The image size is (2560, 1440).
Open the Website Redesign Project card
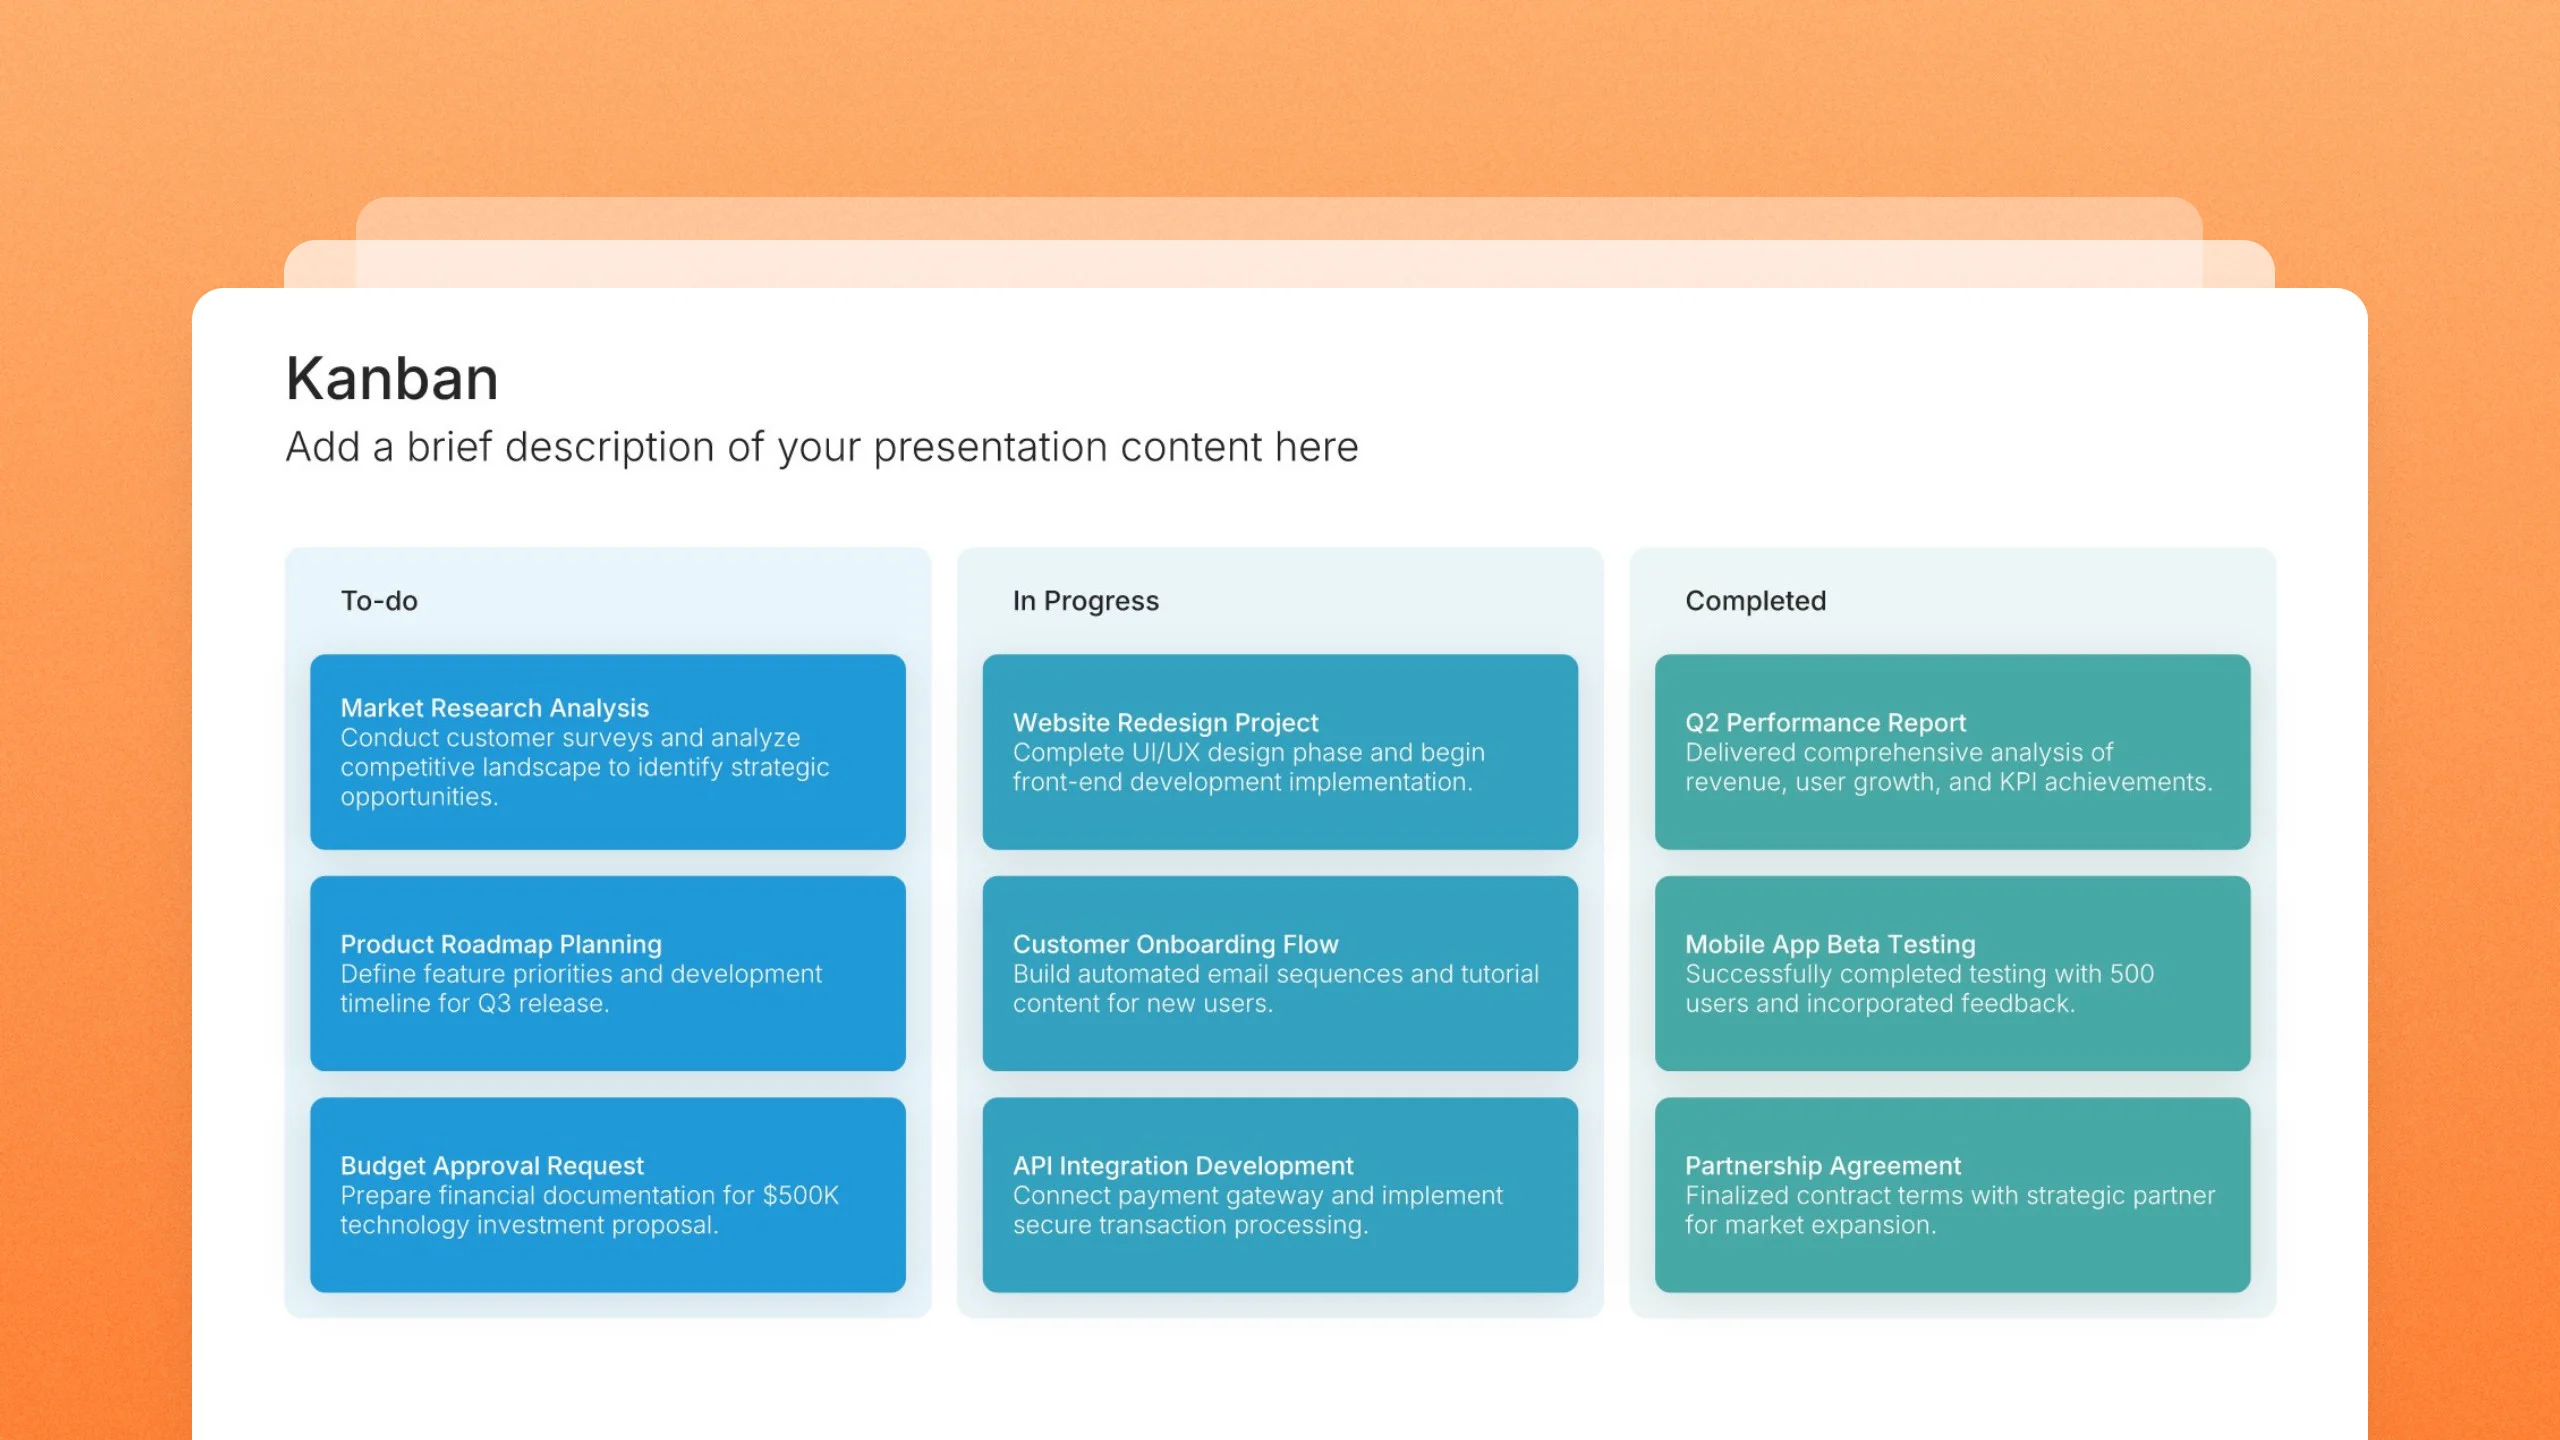[x=1280, y=752]
